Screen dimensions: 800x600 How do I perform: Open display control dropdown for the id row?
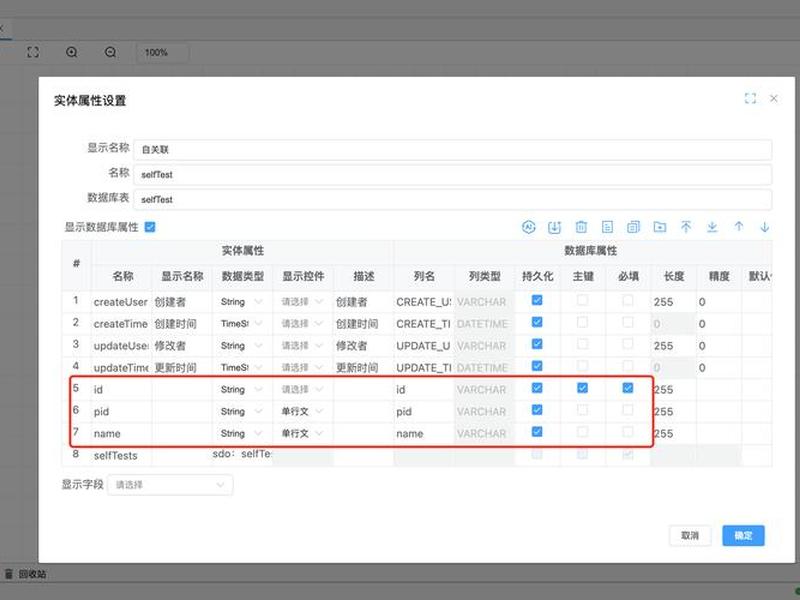(303, 390)
